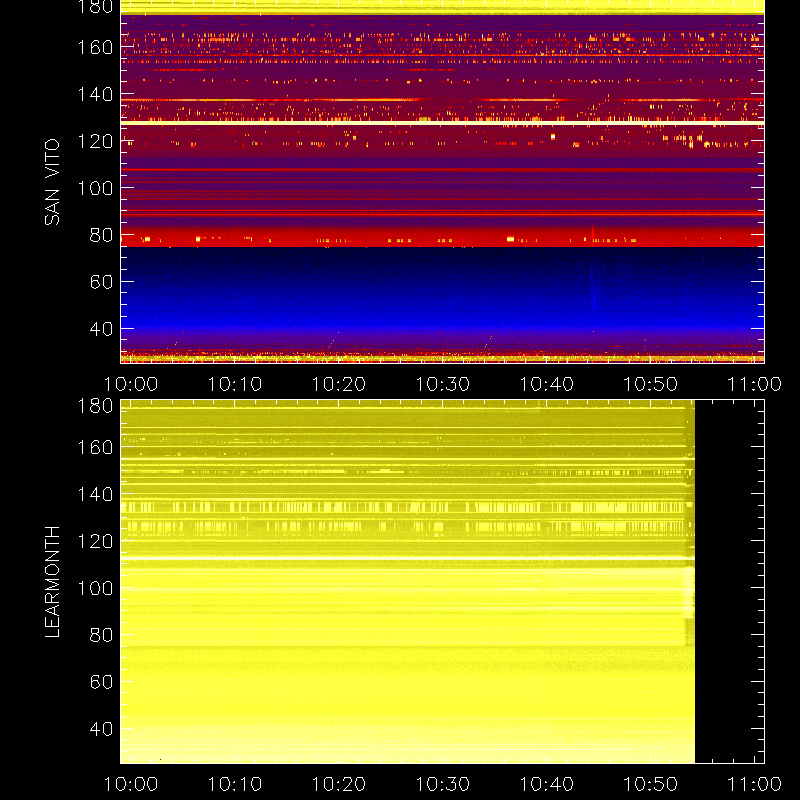This screenshot has height=800, width=800.
Task: Click 10:30 time label under Learmonth plot
Action: (442, 784)
